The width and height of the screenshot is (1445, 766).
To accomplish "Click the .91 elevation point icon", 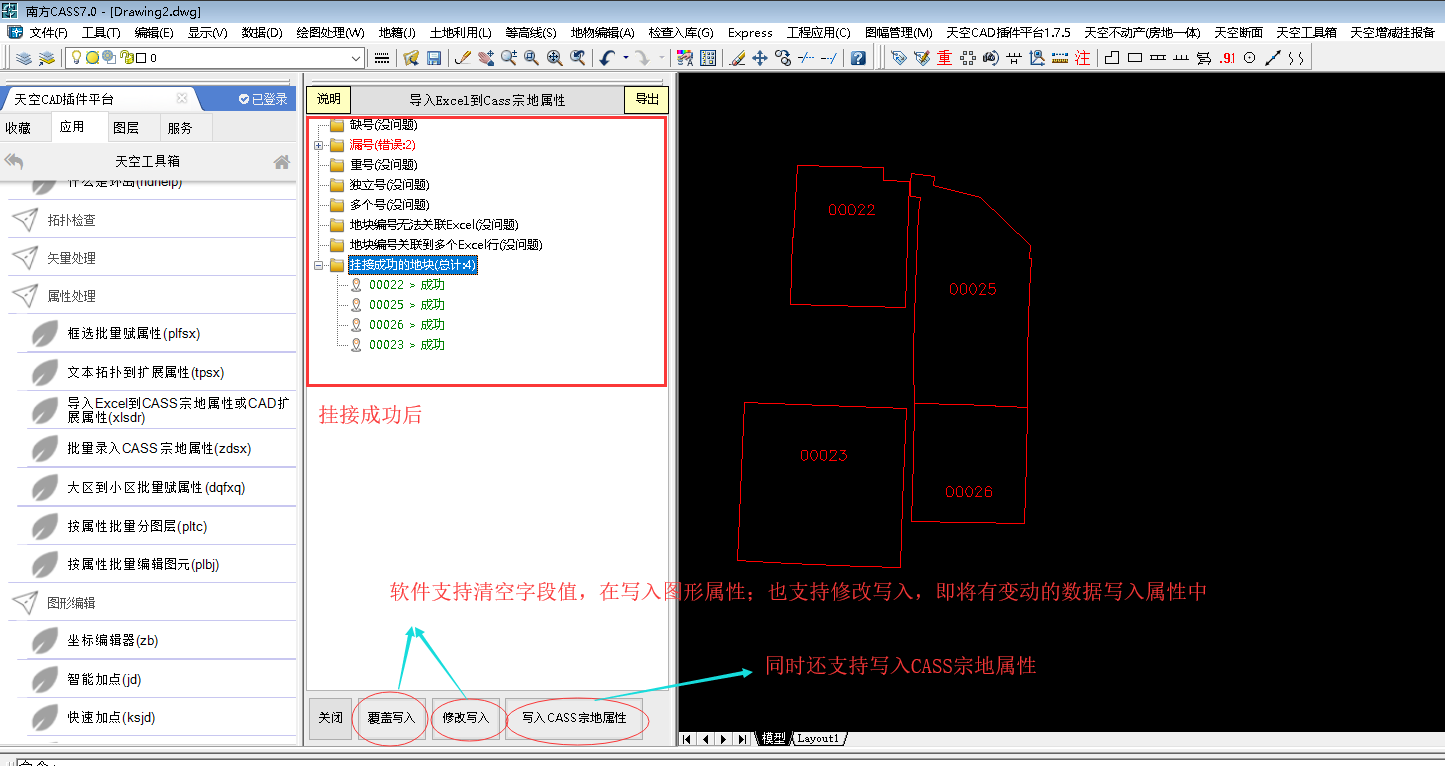I will (x=1228, y=58).
